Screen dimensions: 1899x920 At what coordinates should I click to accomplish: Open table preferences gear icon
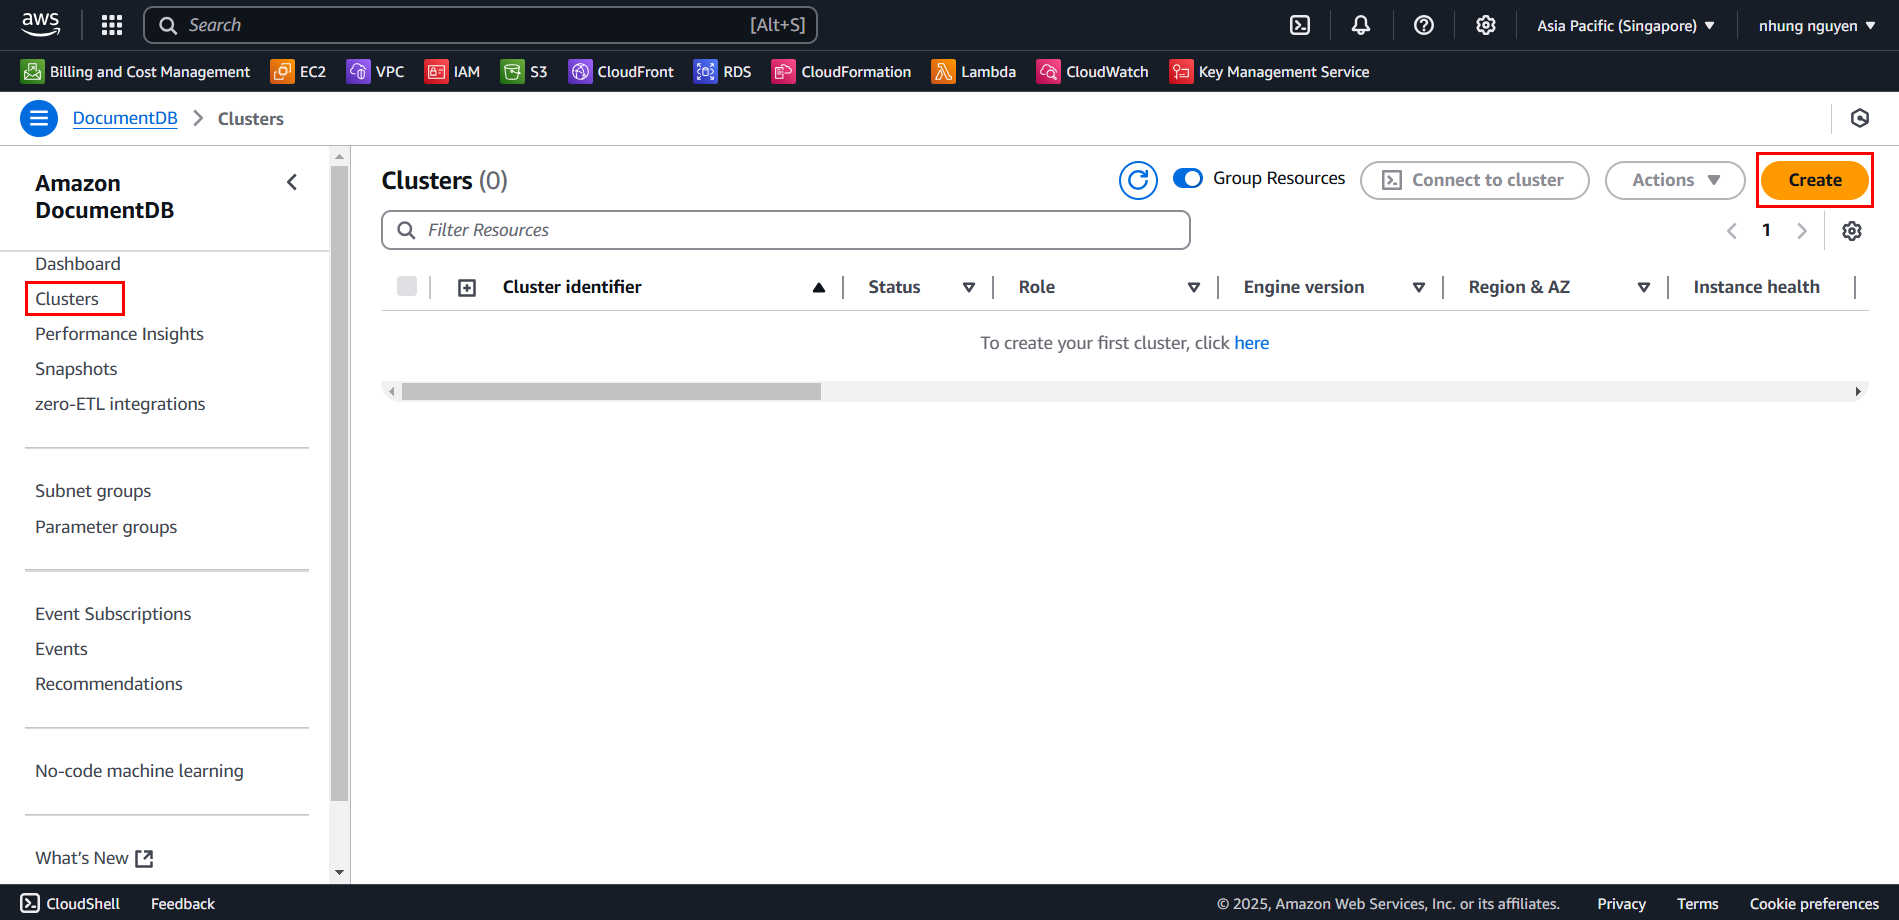click(x=1852, y=231)
